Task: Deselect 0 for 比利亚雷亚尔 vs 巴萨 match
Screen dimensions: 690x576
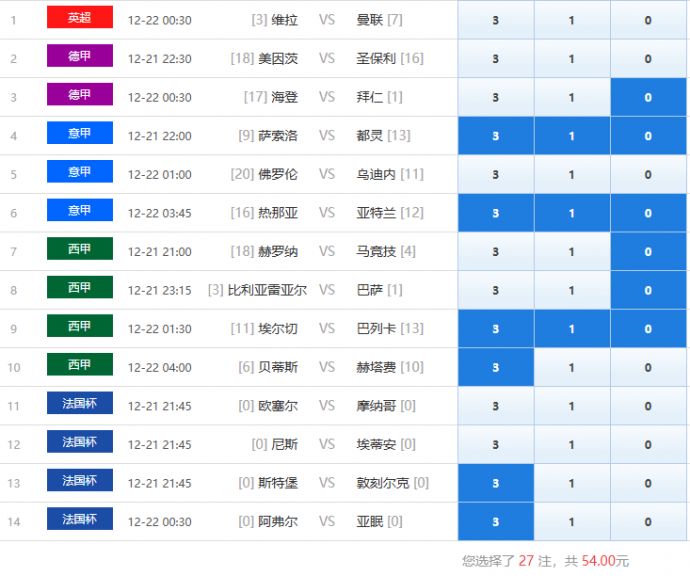Action: pos(648,290)
